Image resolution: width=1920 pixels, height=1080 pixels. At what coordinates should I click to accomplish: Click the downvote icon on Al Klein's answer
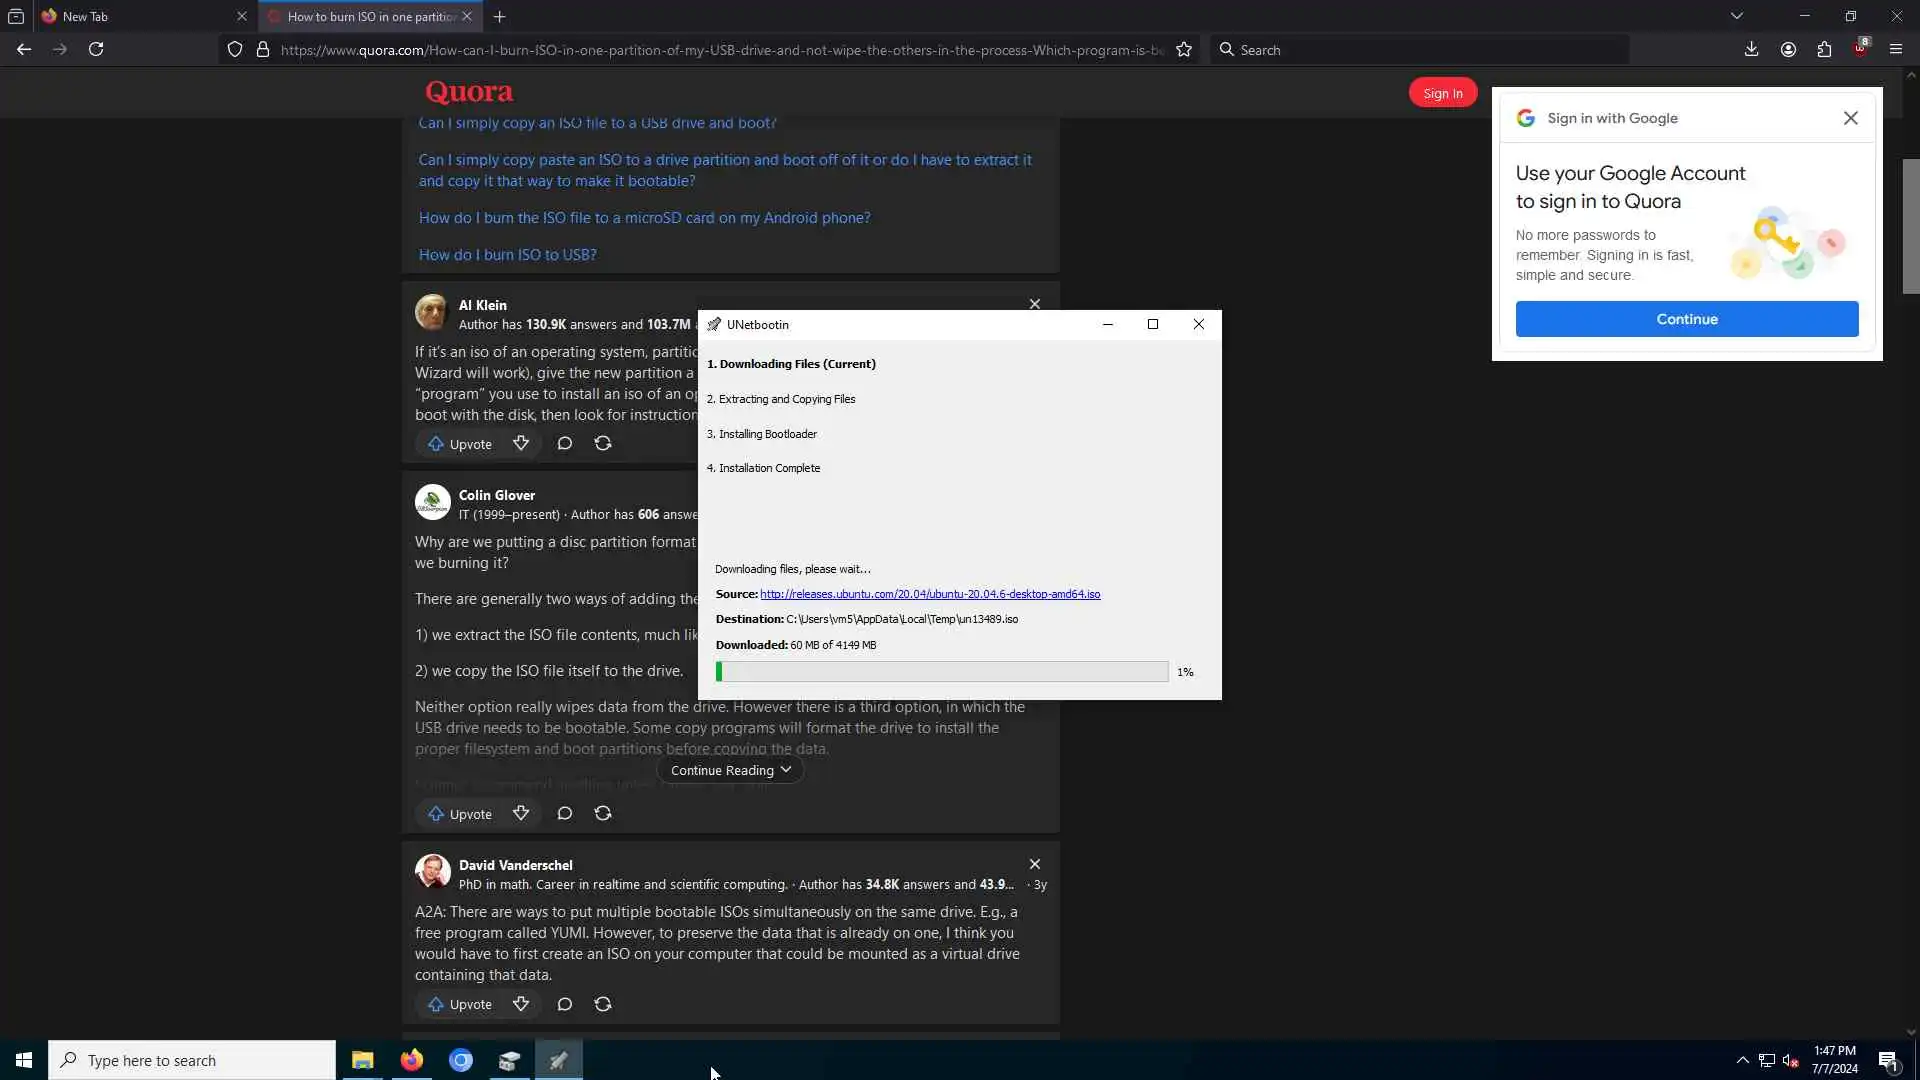click(x=521, y=443)
